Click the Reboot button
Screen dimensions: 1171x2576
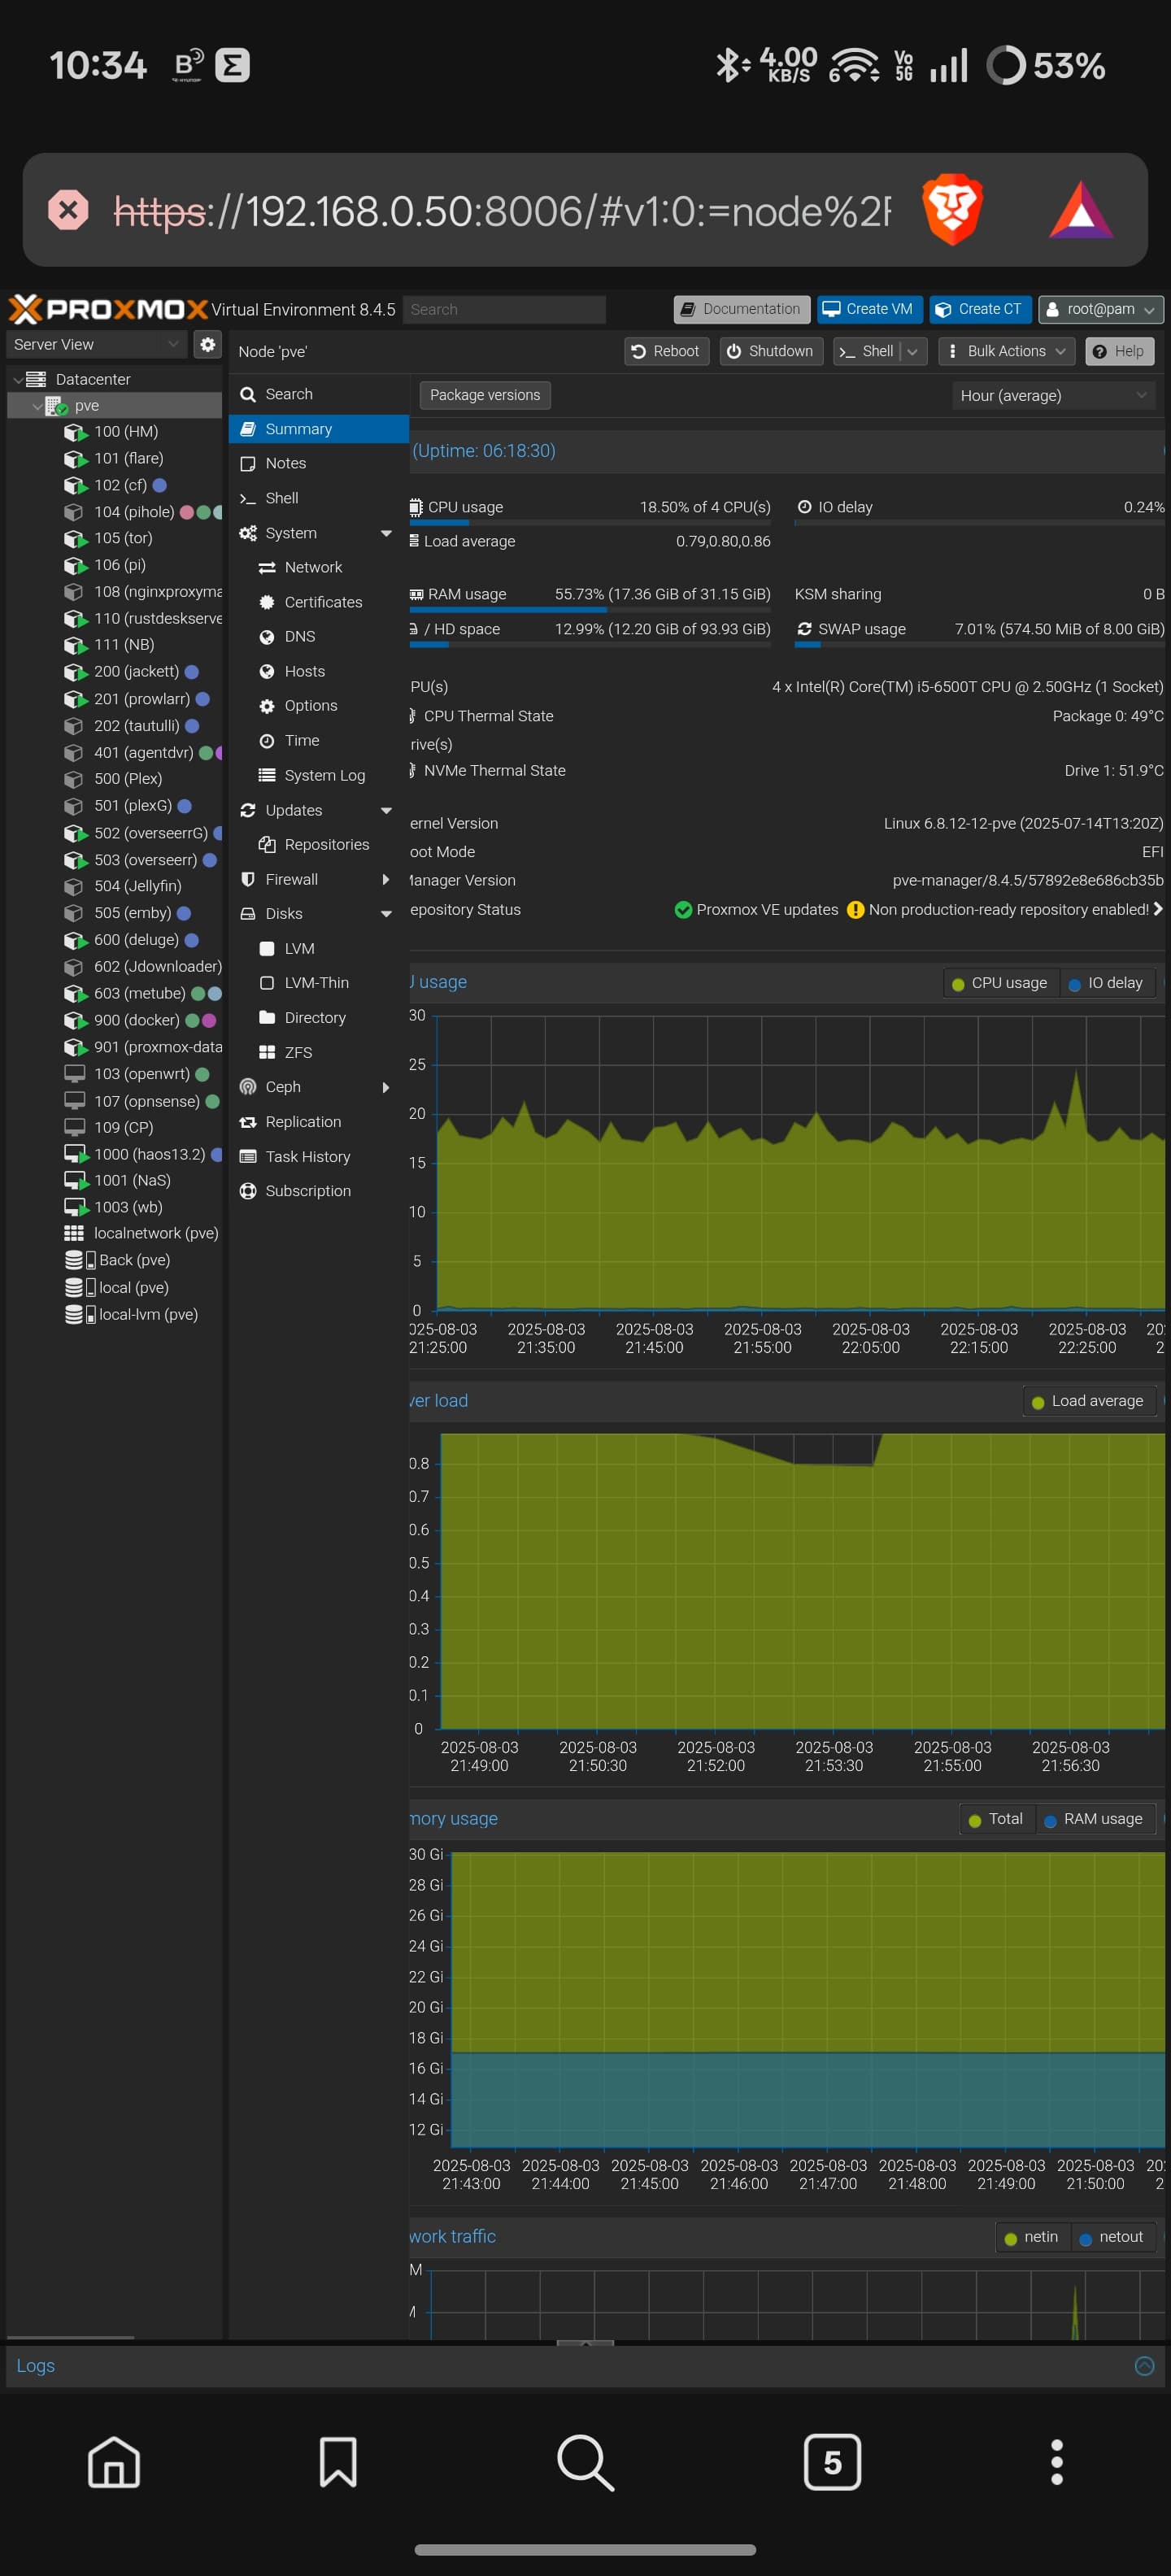(x=666, y=351)
